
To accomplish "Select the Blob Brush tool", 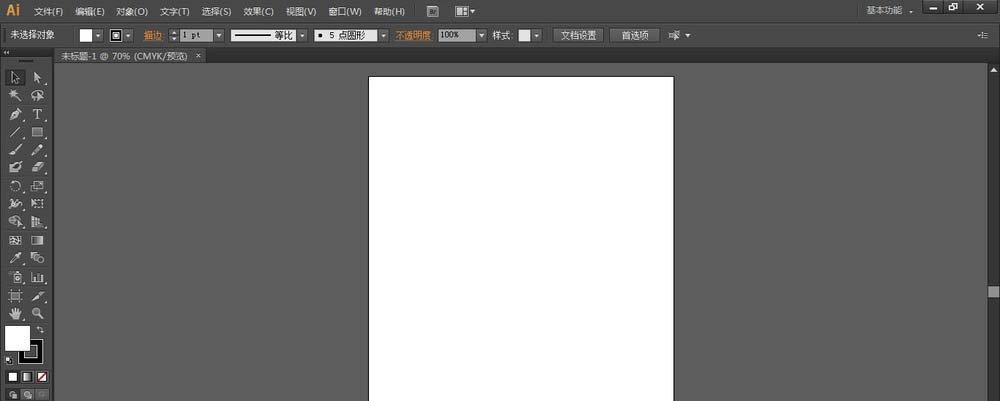I will pyautogui.click(x=16, y=167).
